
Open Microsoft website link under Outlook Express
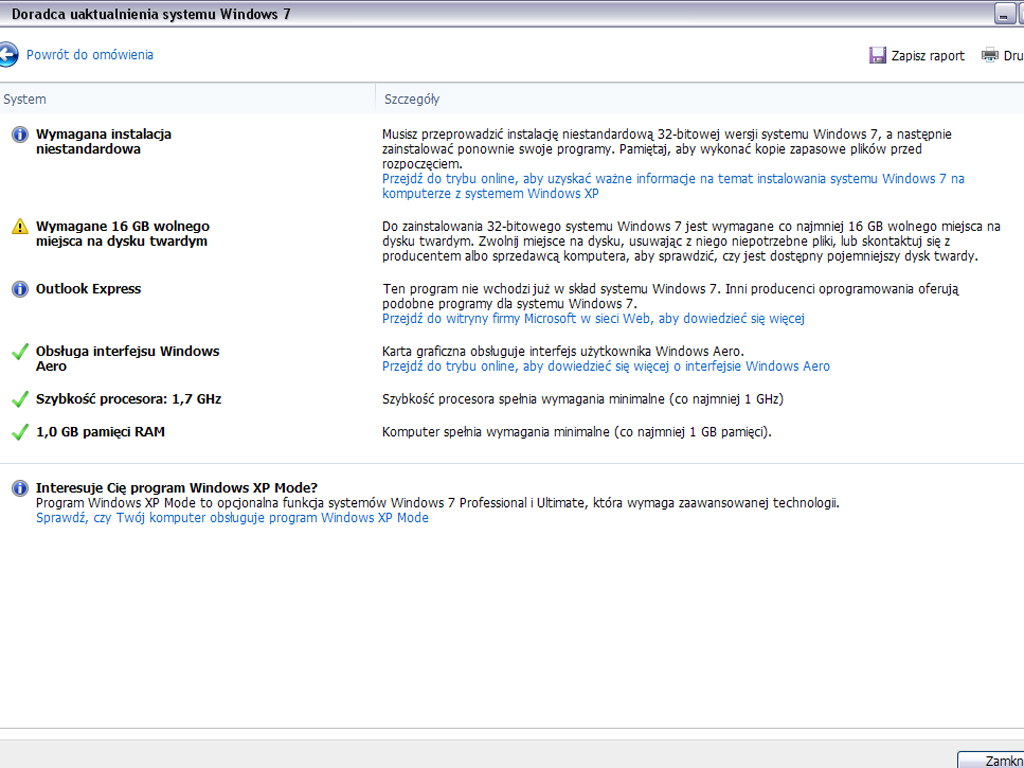click(593, 319)
